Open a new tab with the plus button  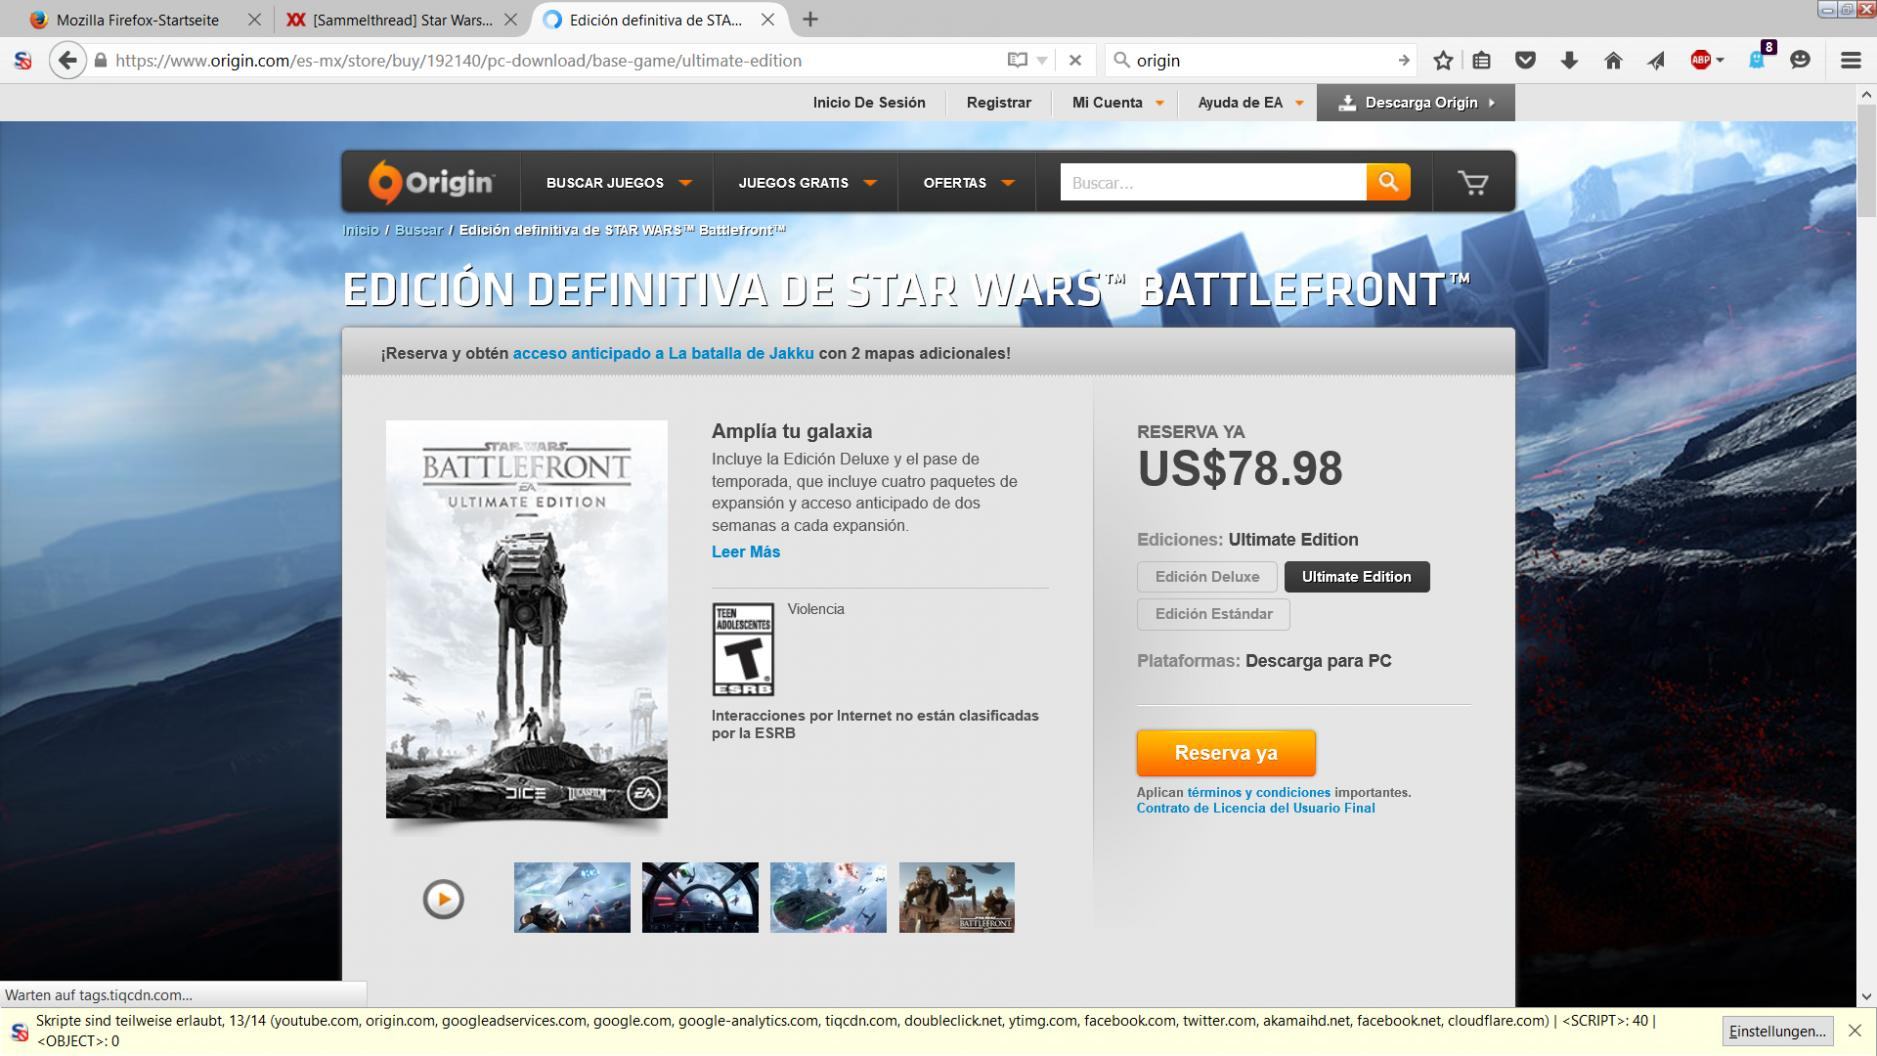click(810, 19)
